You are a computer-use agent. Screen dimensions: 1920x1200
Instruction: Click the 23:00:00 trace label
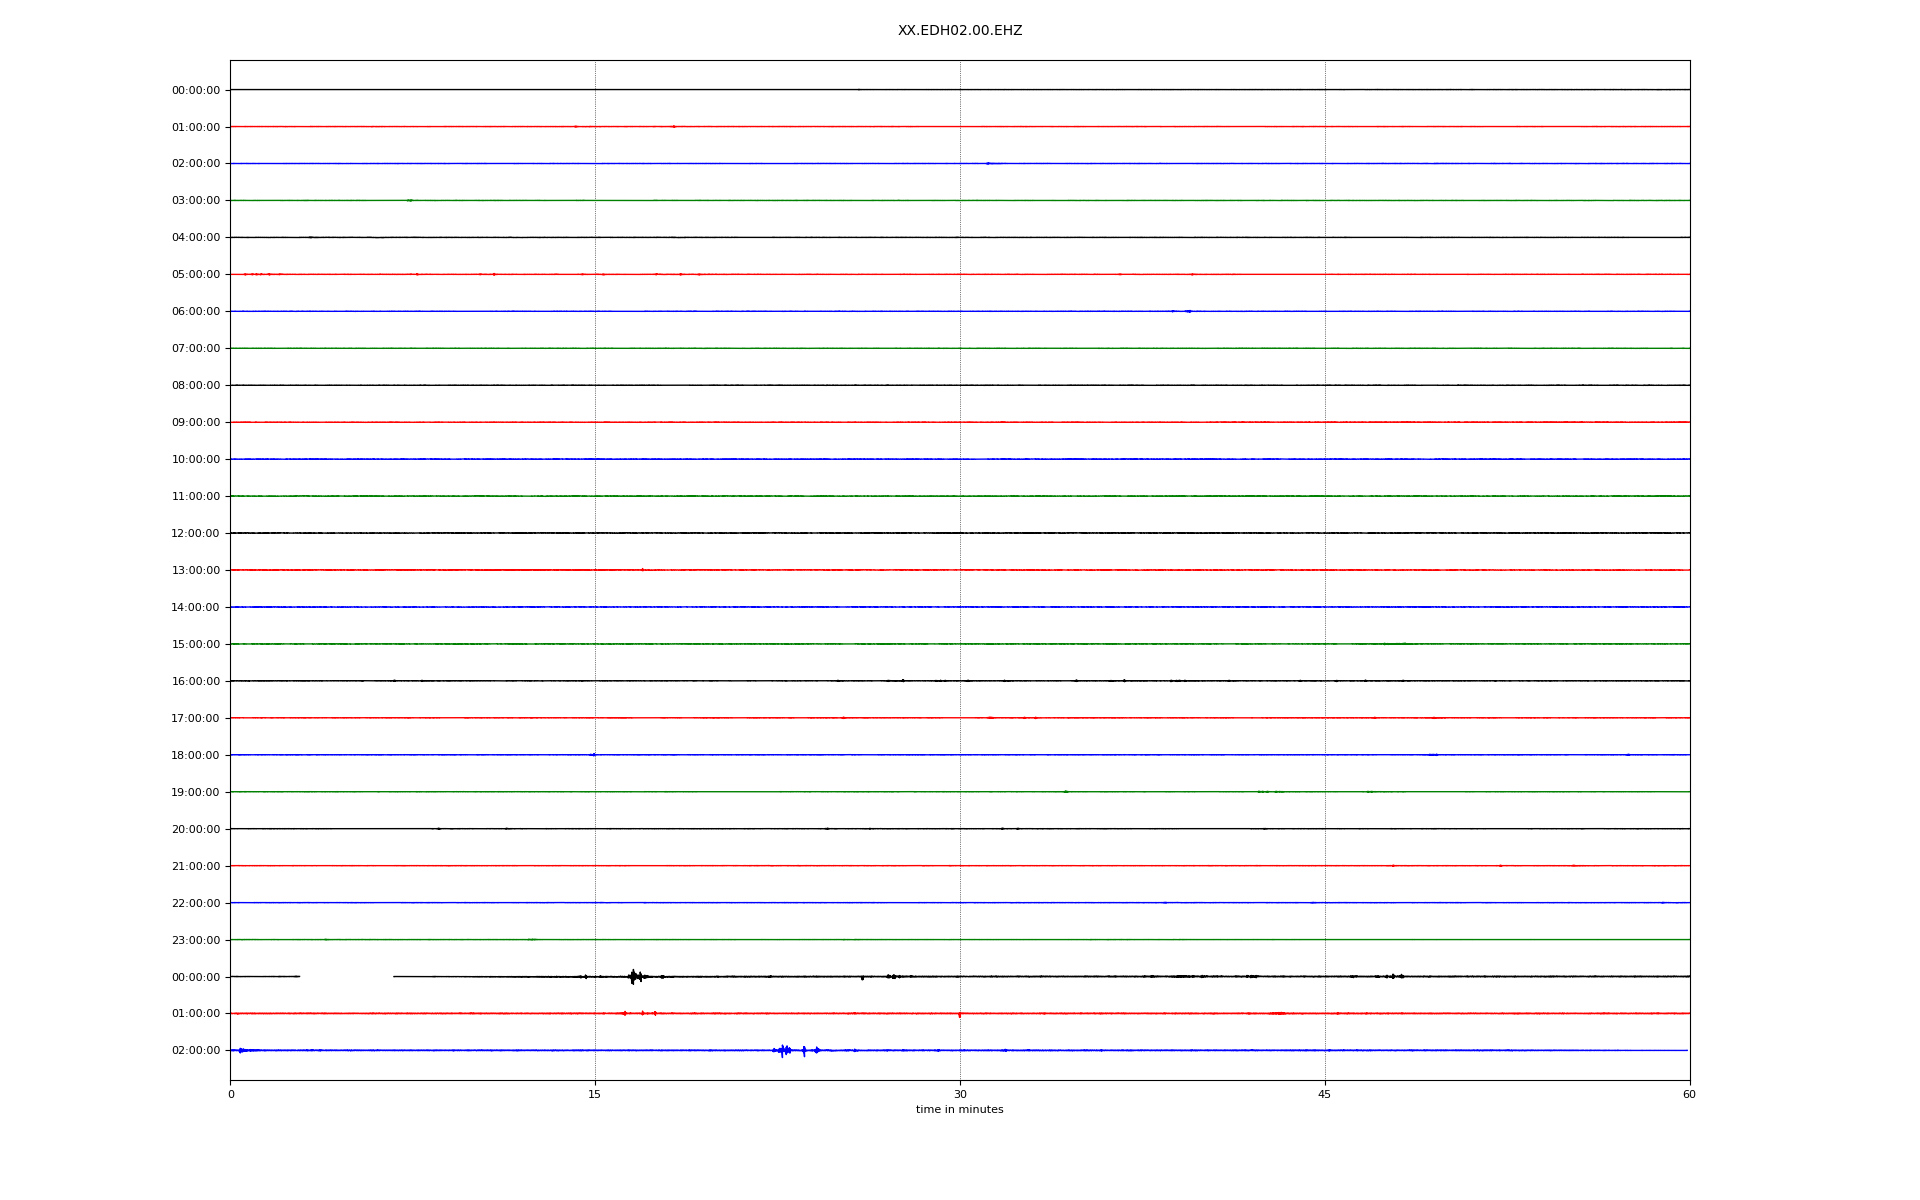[195, 941]
